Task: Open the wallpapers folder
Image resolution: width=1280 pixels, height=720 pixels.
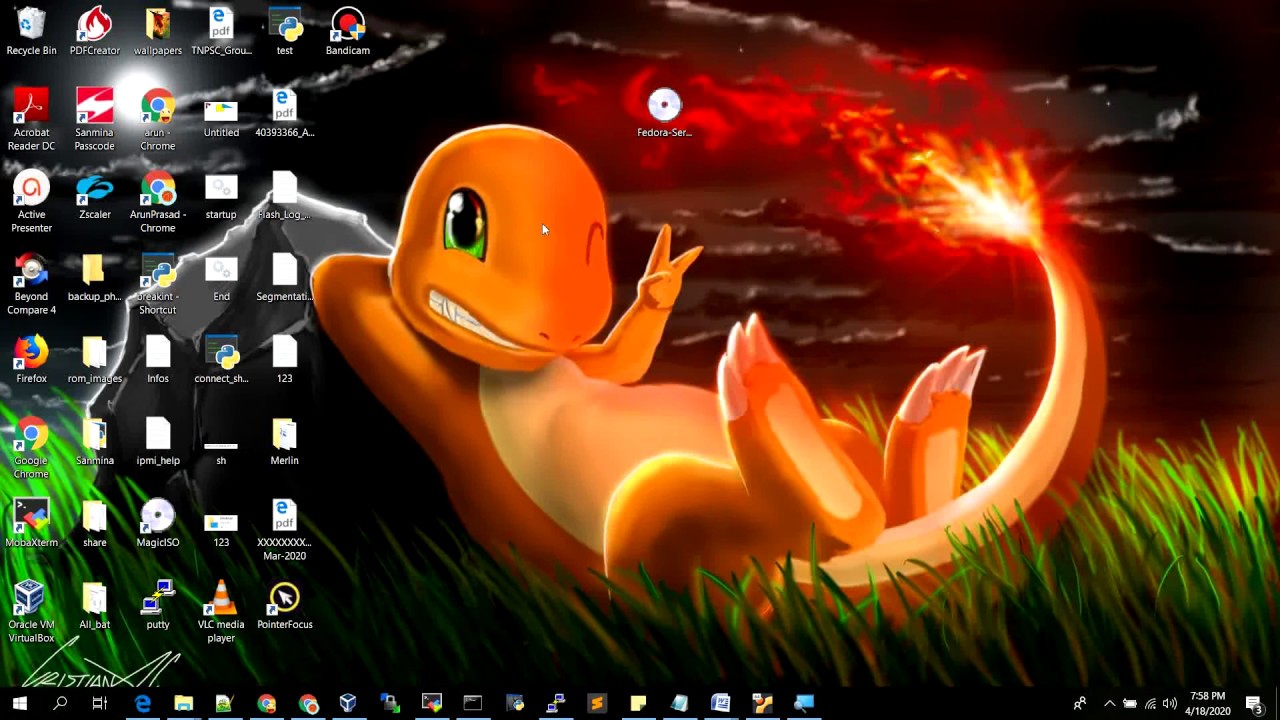Action: [158, 31]
